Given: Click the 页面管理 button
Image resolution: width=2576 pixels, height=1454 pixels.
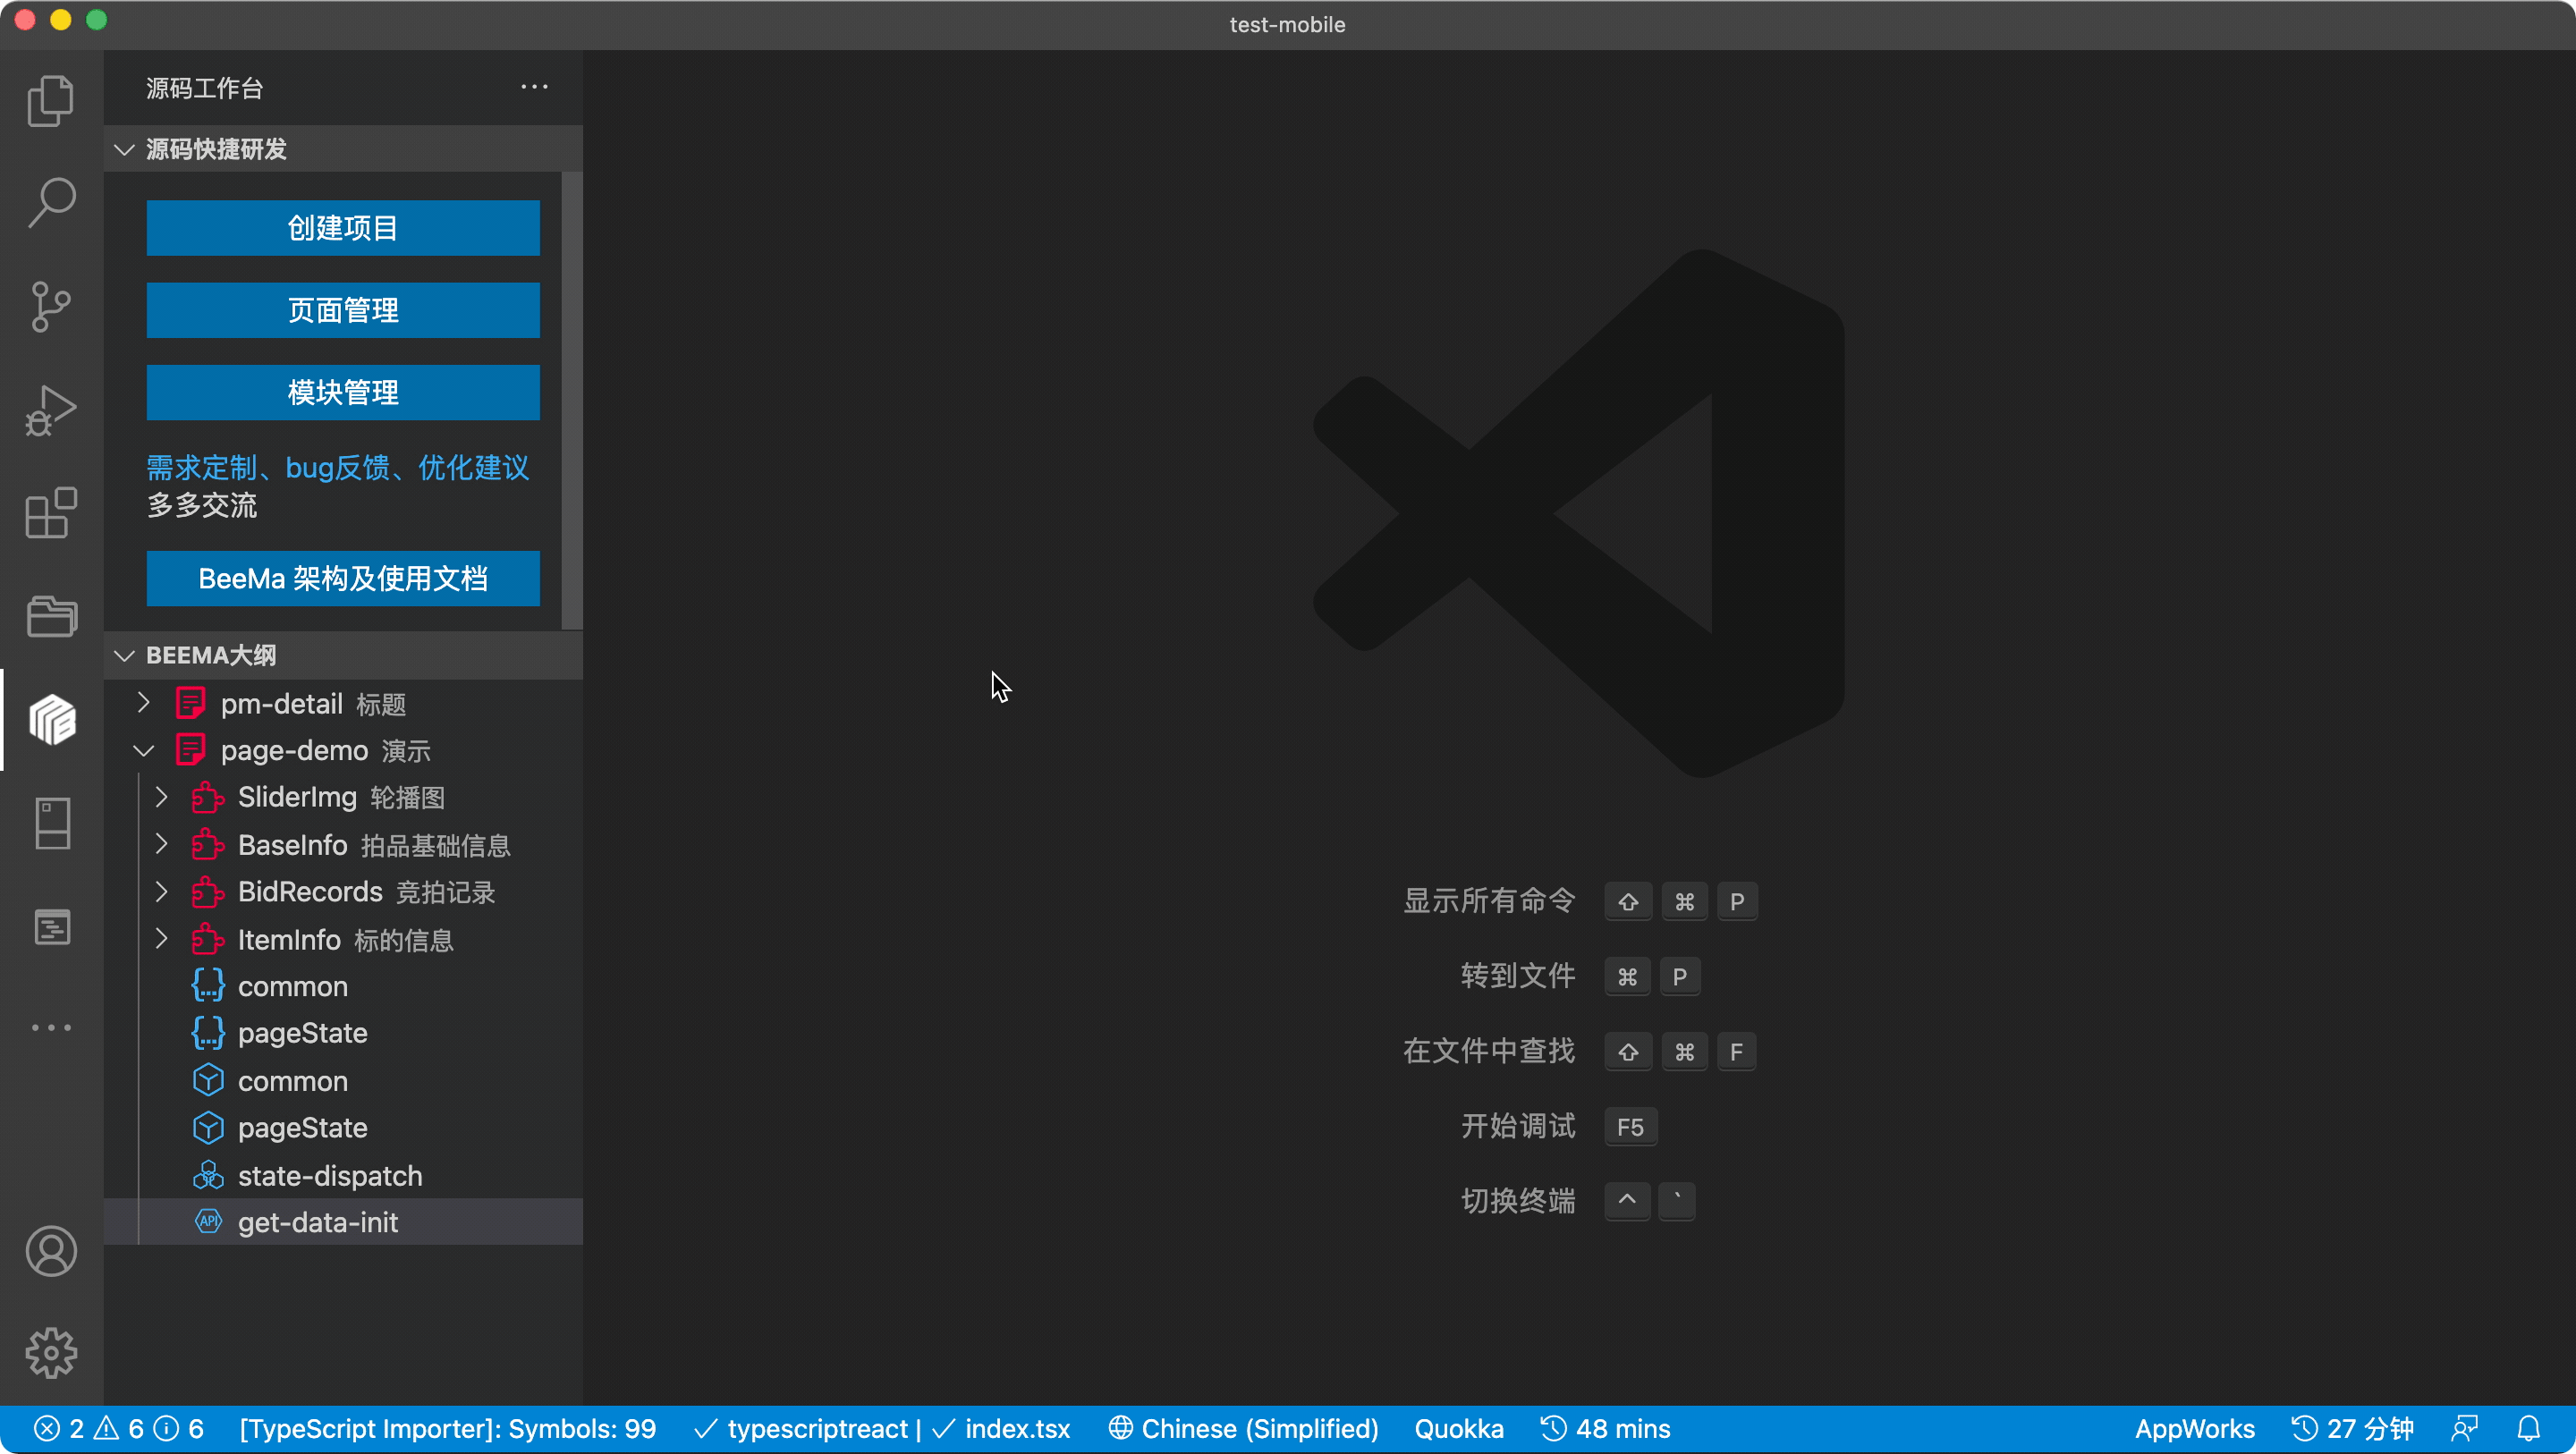Looking at the screenshot, I should 343,310.
